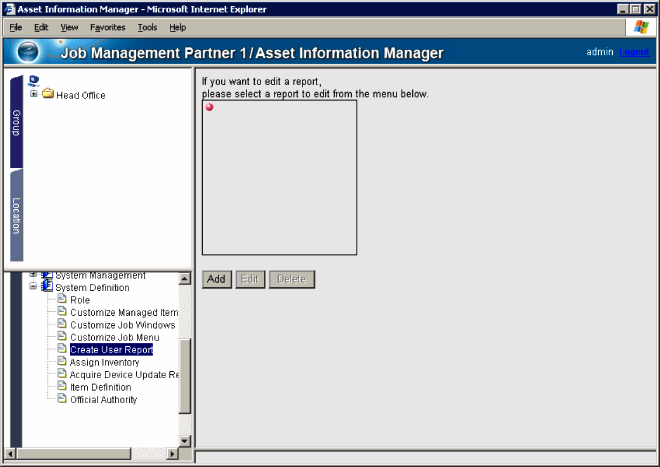Click the Add button
The width and height of the screenshot is (660, 467).
(x=216, y=279)
